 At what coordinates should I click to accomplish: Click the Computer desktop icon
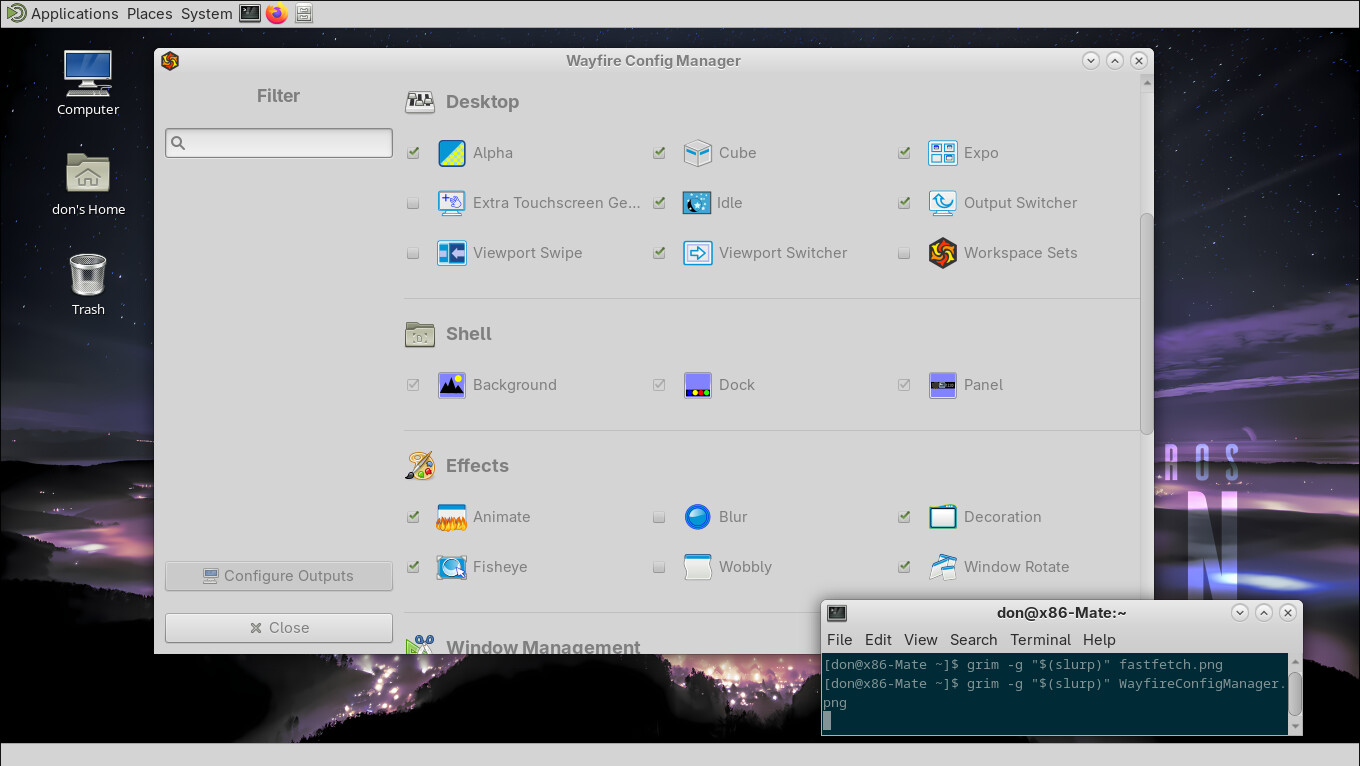tap(88, 73)
